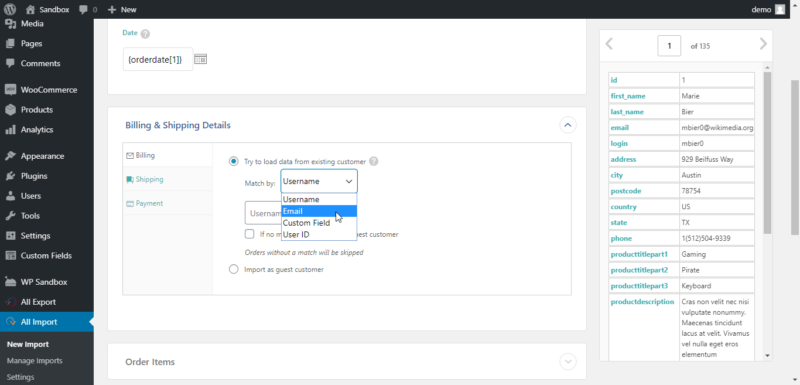The height and width of the screenshot is (385, 800).
Task: Open the Custom Fields menu
Action: pos(46,255)
